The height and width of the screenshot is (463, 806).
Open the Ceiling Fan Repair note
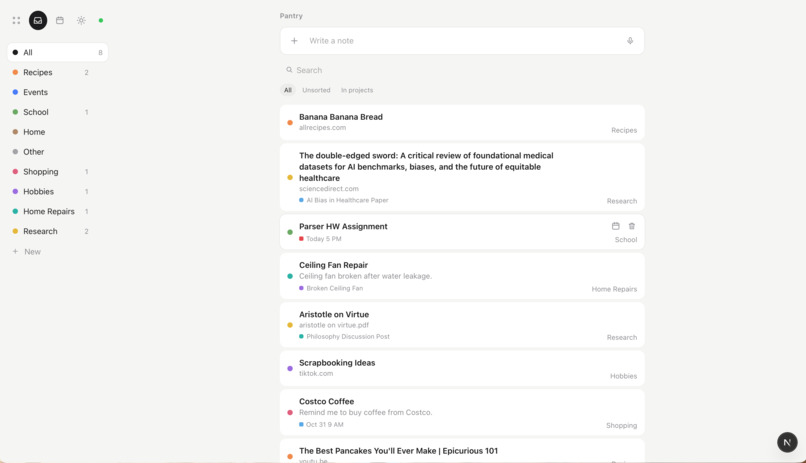462,276
